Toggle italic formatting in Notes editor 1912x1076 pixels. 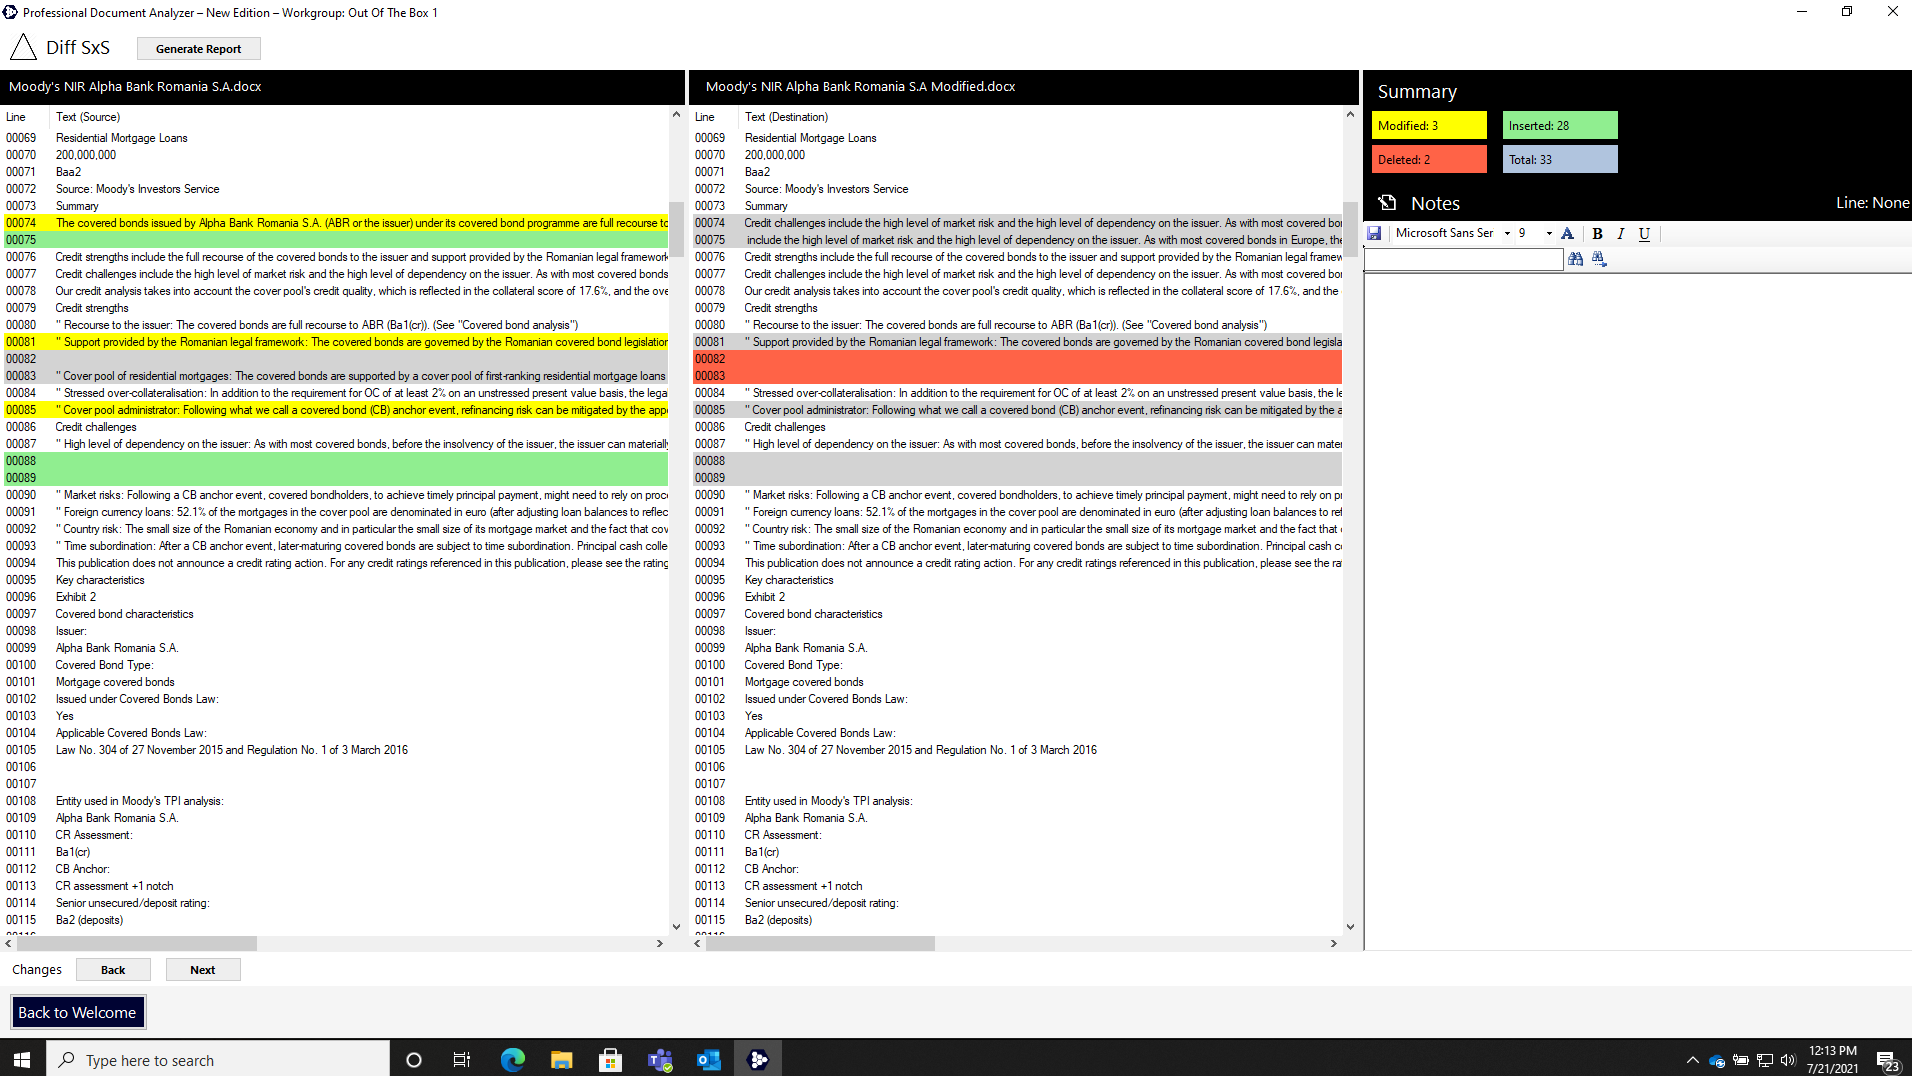click(1620, 233)
